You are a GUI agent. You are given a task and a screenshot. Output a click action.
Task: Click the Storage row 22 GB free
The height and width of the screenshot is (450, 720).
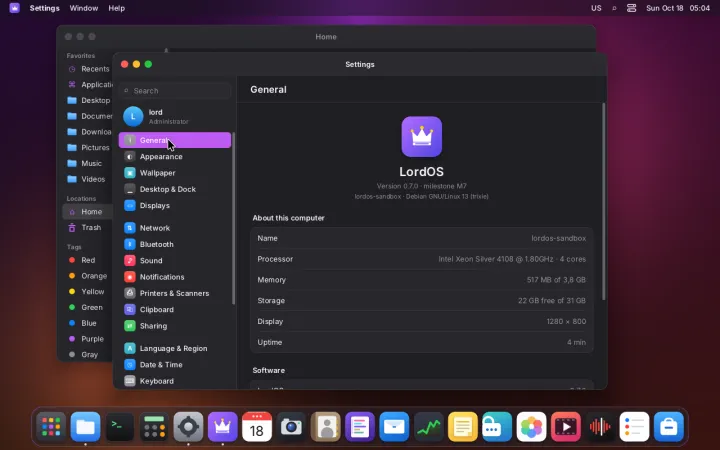551,301
